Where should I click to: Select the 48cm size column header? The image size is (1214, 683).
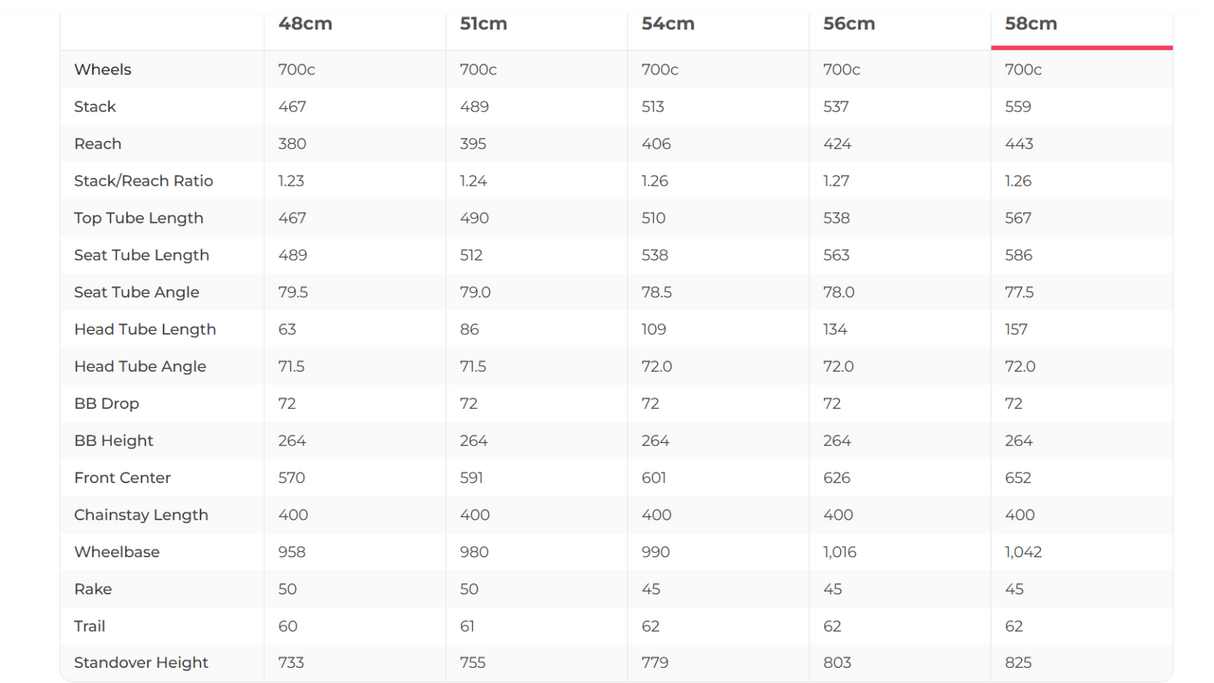coord(305,24)
